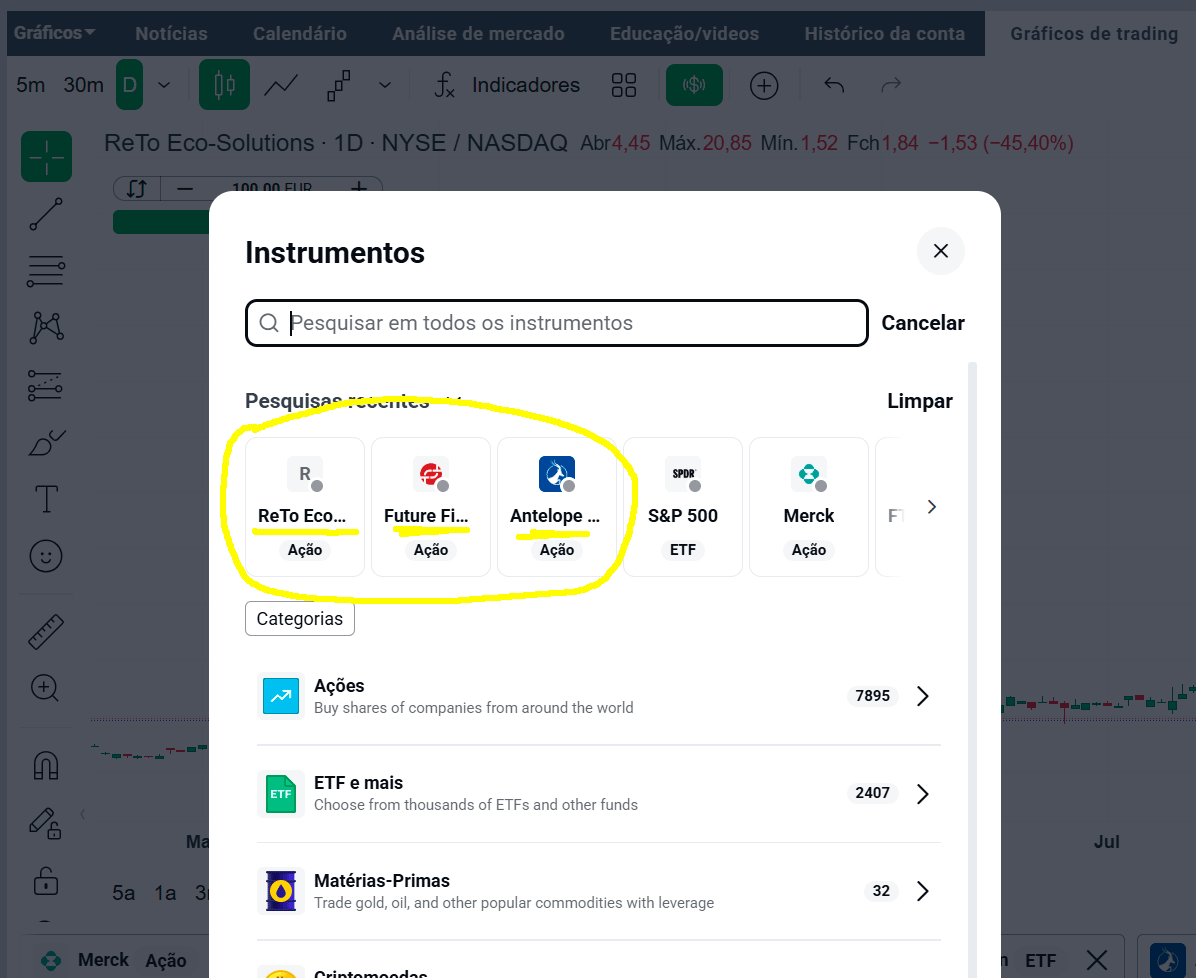Select the step line chart style
The width and height of the screenshot is (1196, 978).
point(339,85)
